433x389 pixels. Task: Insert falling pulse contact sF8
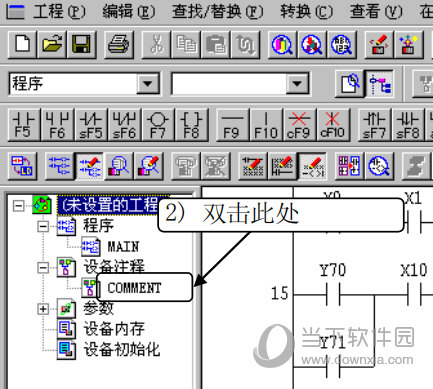pos(407,125)
